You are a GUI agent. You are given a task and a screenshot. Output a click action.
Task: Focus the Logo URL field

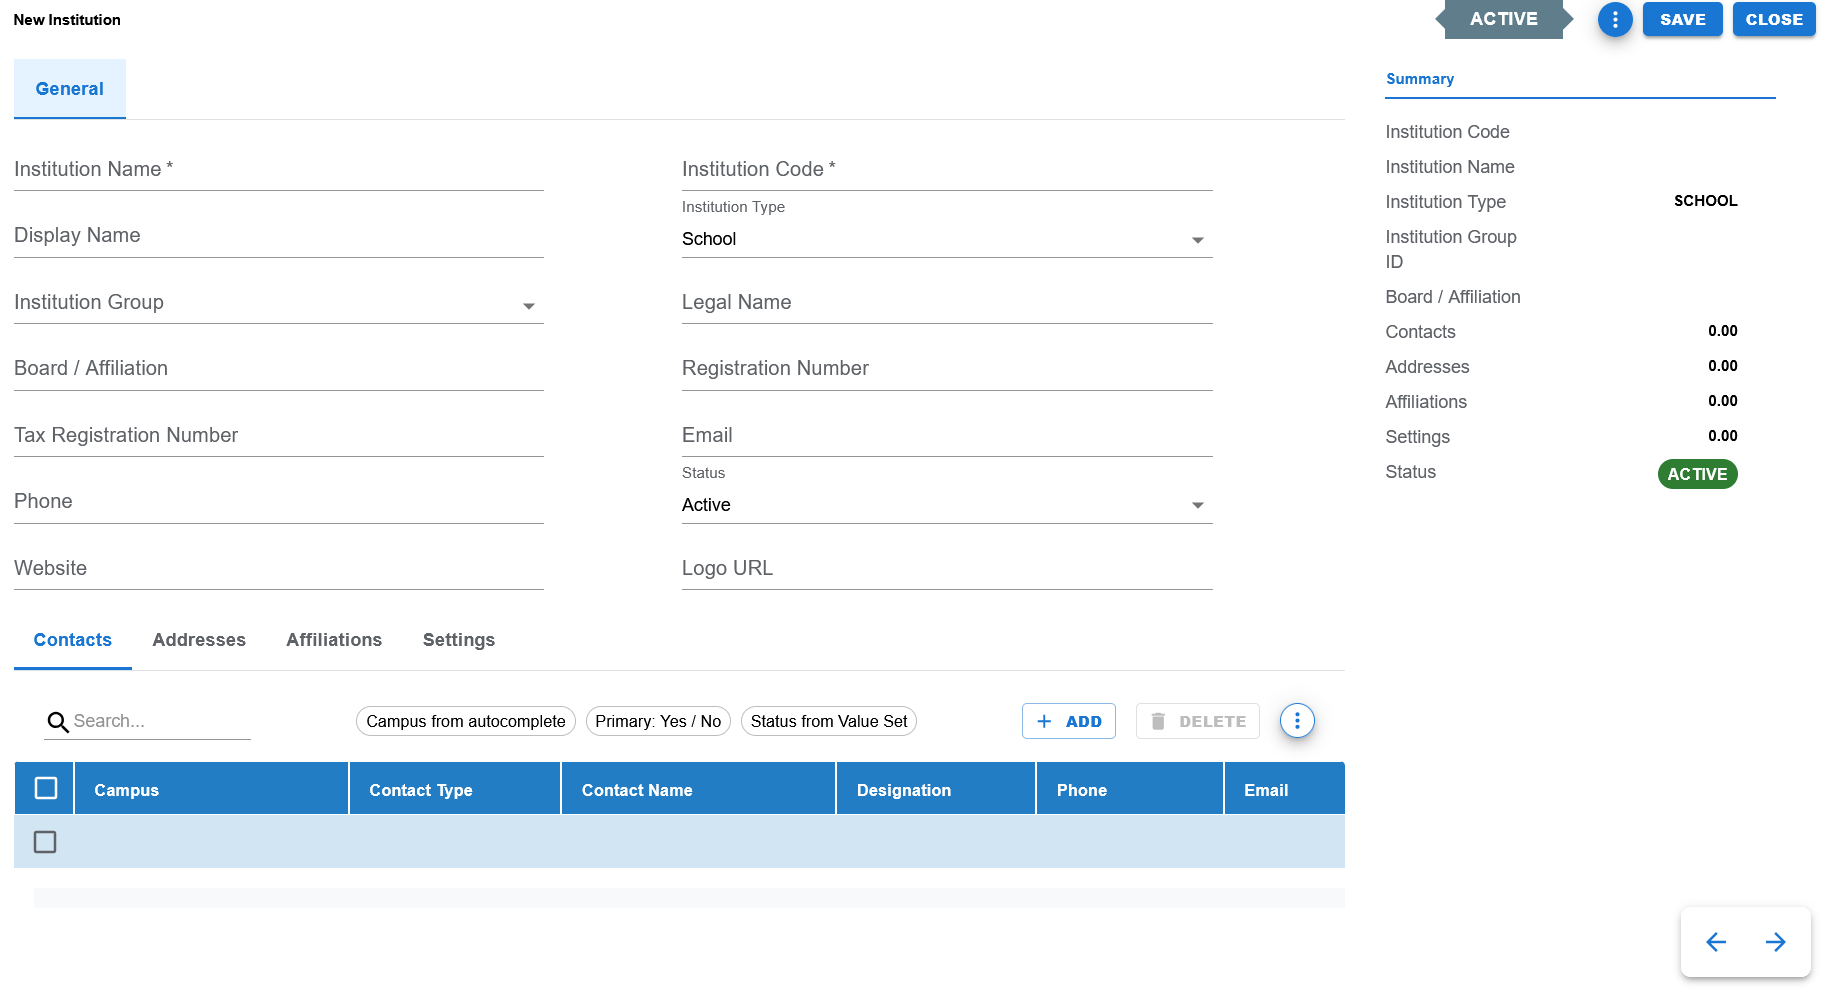pos(947,569)
